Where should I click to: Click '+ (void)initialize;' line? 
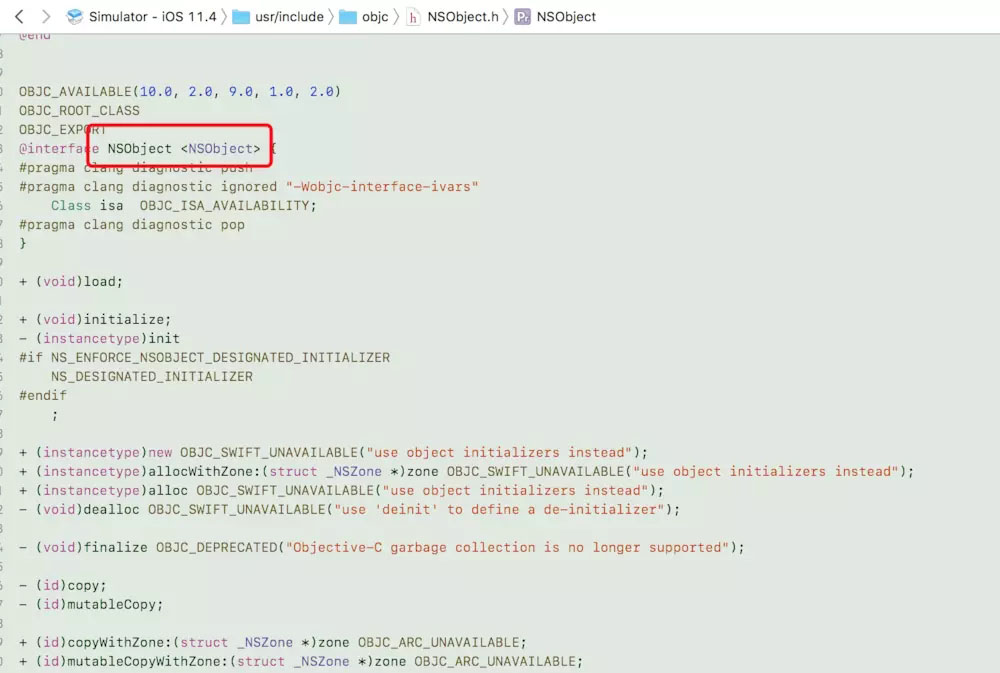click(95, 319)
